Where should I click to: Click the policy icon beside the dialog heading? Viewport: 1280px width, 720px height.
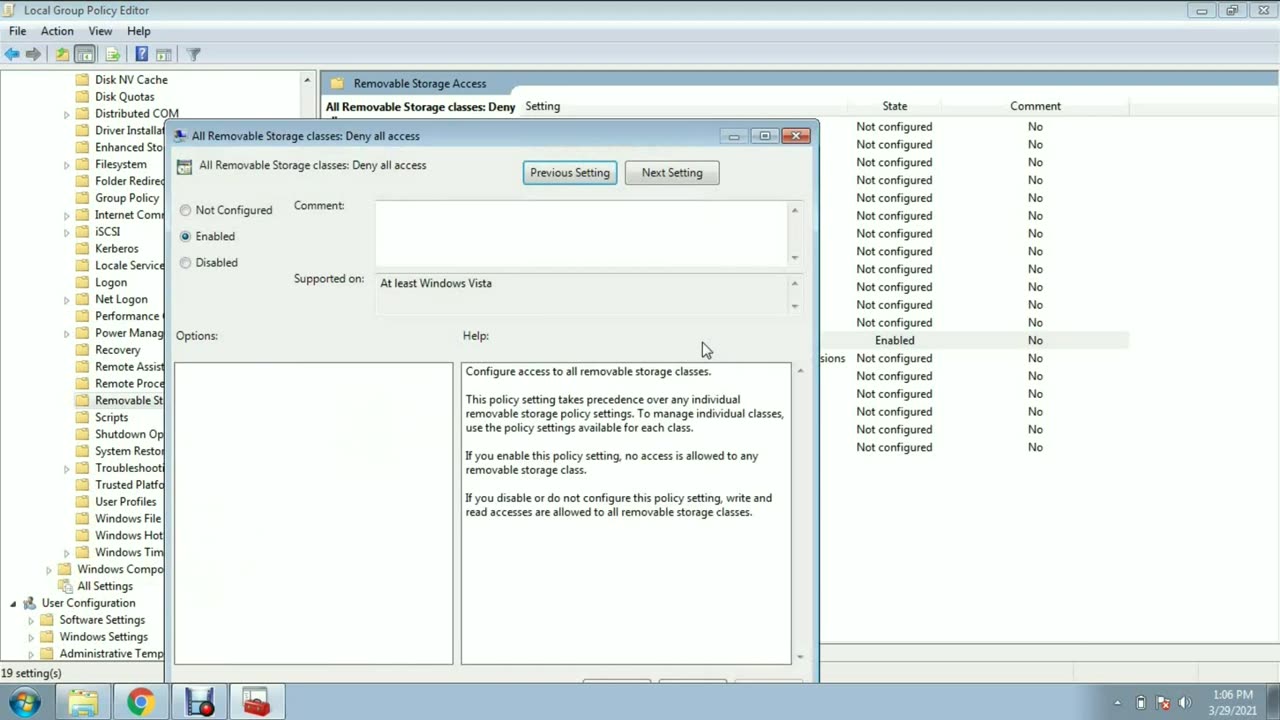coord(184,166)
